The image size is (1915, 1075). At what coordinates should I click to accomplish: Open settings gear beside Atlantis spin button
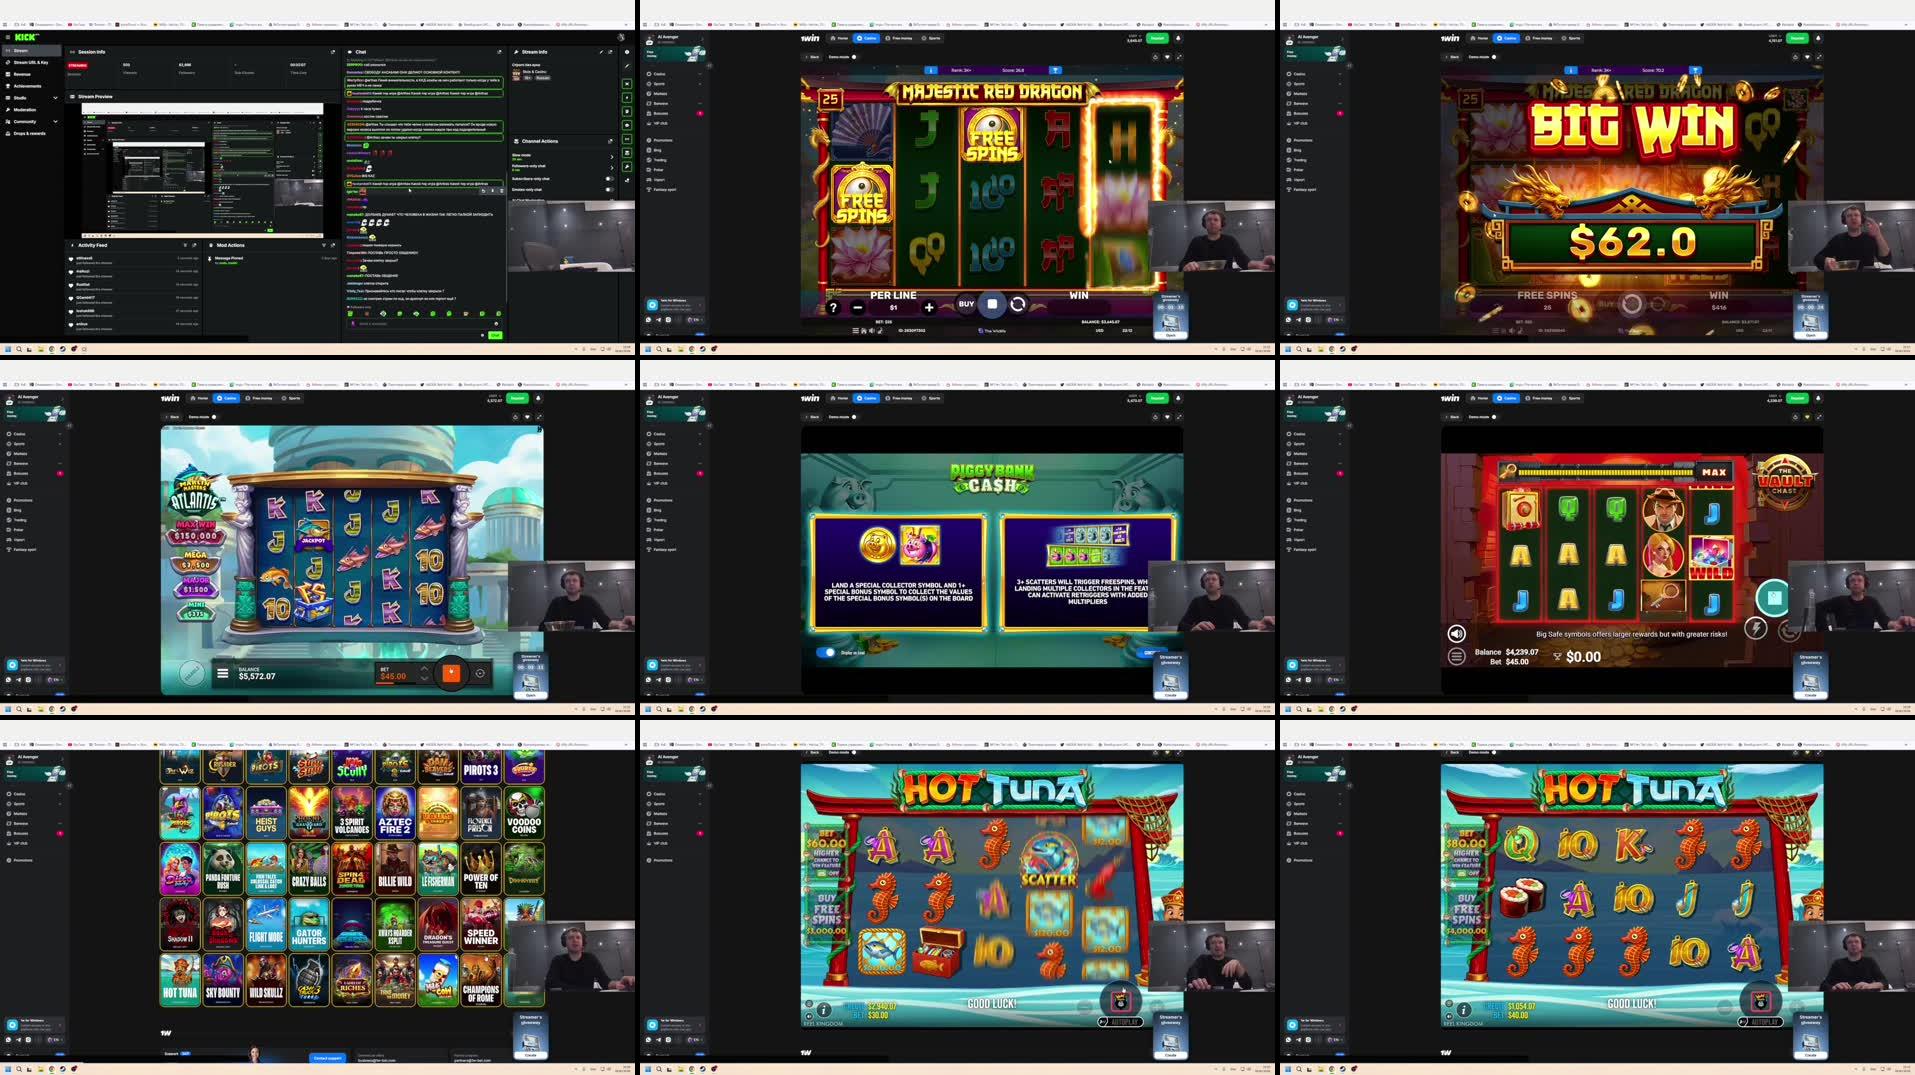point(480,673)
